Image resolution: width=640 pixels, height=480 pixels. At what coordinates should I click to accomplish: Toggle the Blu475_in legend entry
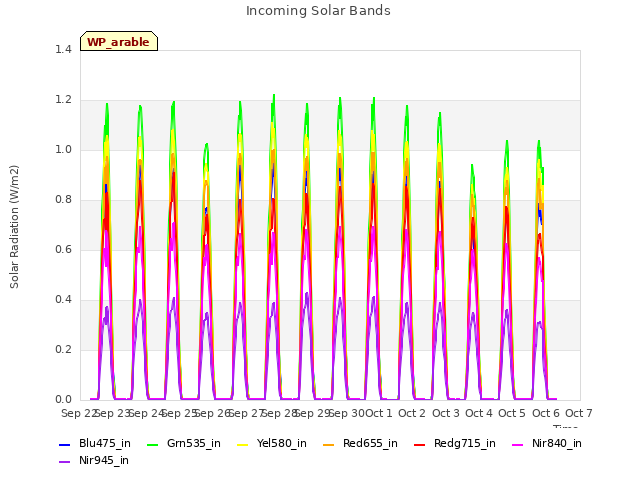pyautogui.click(x=95, y=443)
